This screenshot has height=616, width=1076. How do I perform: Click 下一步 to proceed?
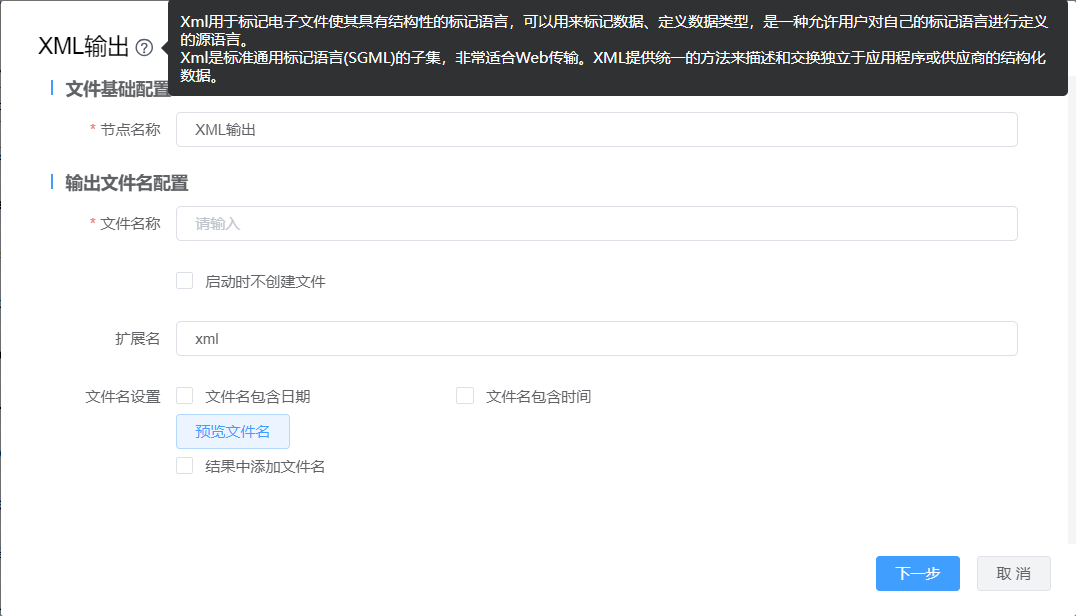coord(917,574)
